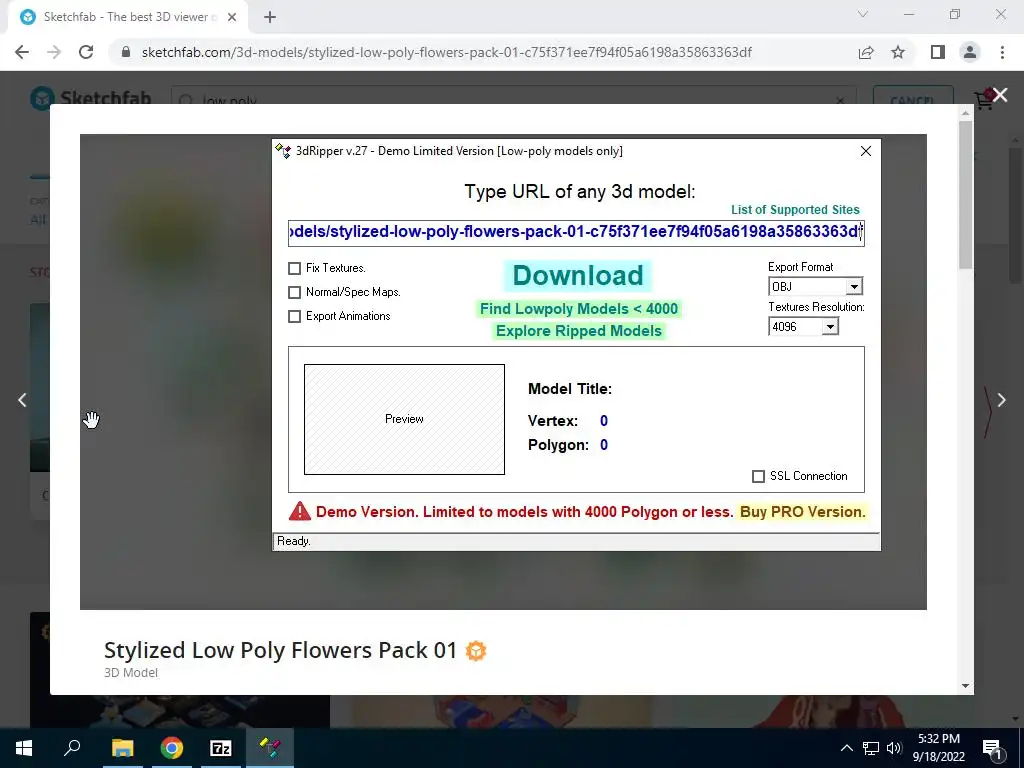
Task: Select the Sketchfab browser tab
Action: (x=125, y=17)
